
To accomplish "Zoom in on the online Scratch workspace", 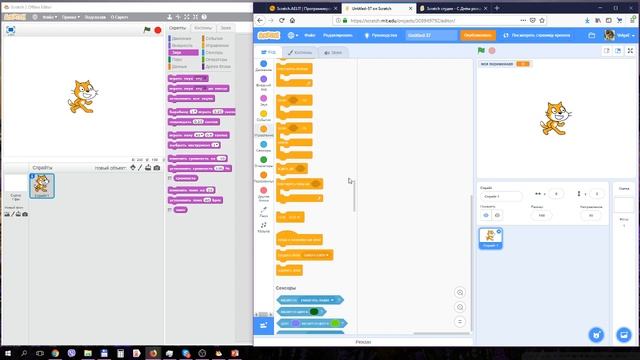I will click(x=460, y=293).
